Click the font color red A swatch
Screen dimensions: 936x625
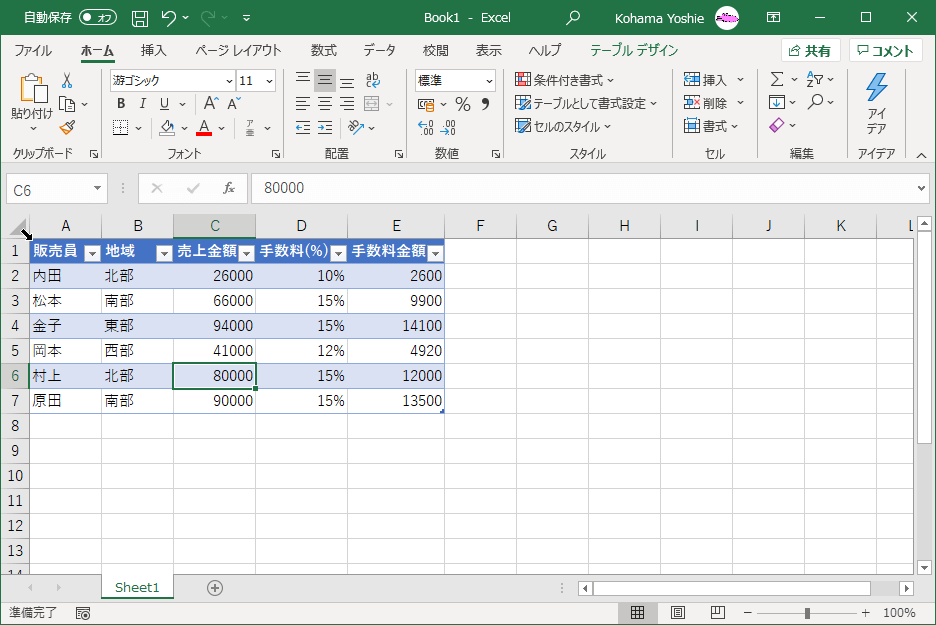[204, 128]
